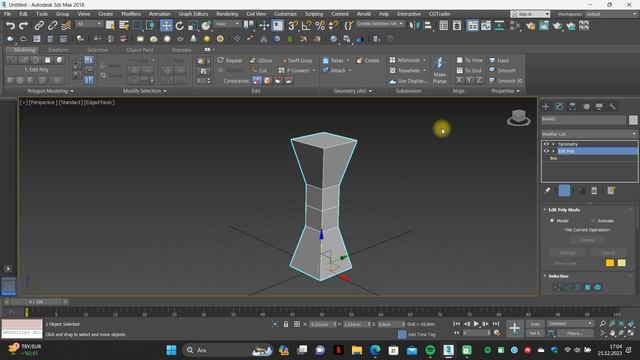Click the light yellow cage color swatch

click(622, 263)
